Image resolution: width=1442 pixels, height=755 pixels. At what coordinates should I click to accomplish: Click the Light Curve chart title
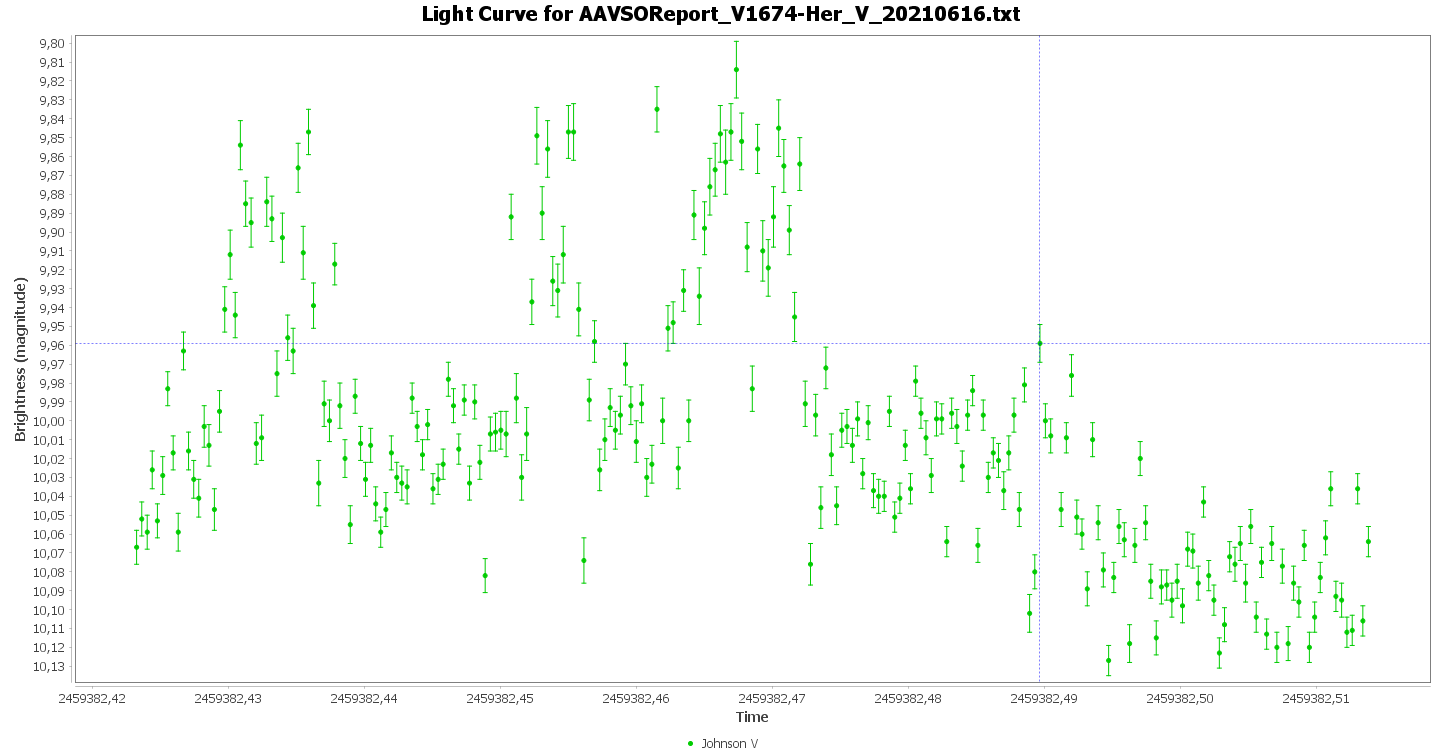(x=720, y=14)
